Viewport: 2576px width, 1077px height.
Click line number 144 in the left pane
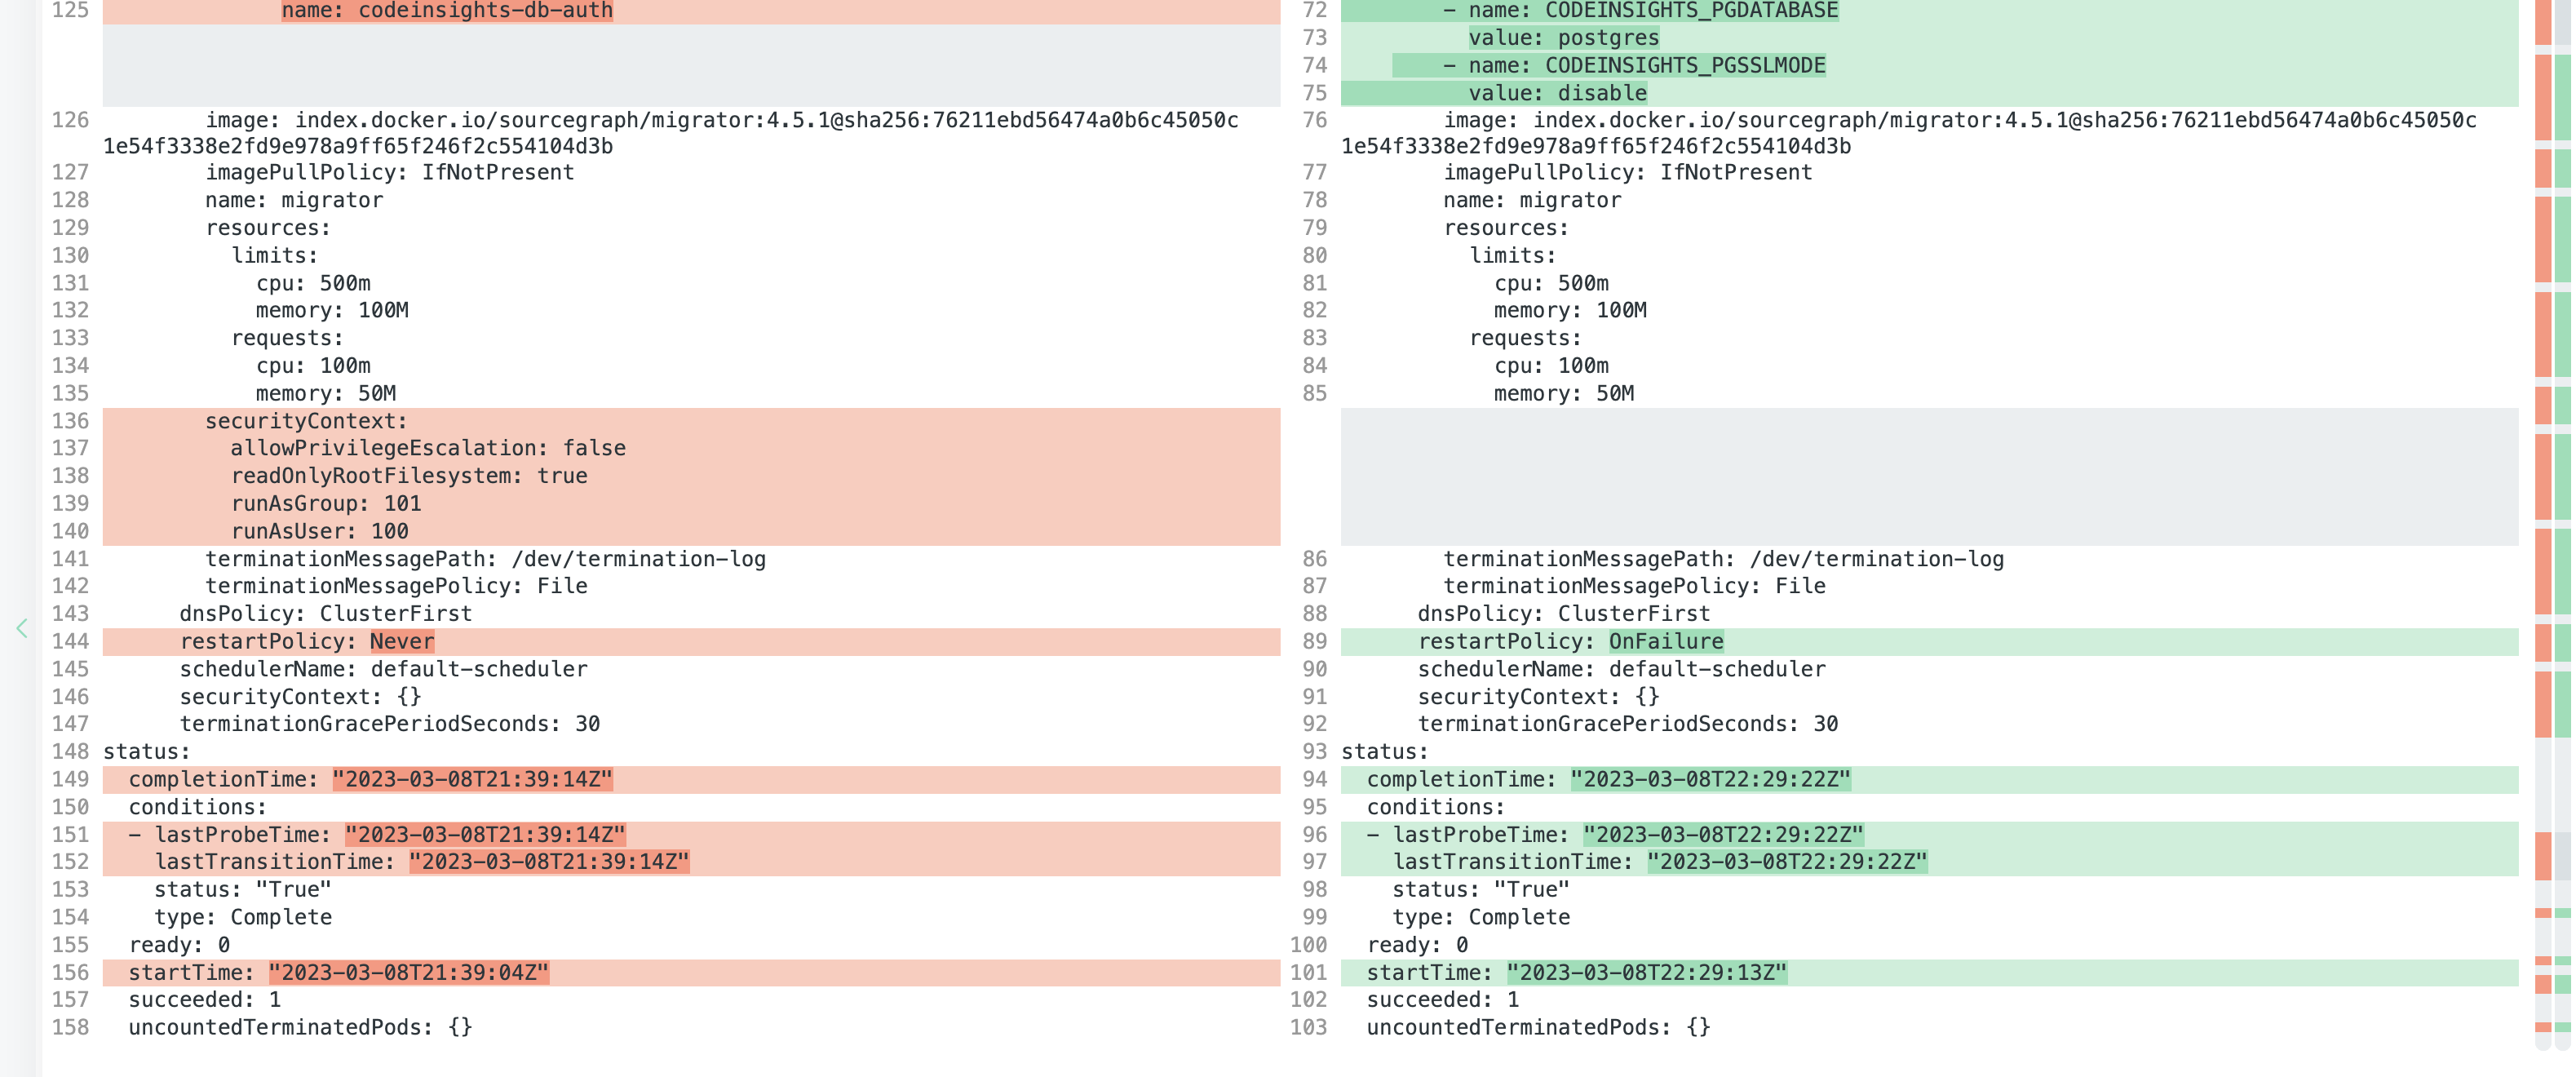69,641
